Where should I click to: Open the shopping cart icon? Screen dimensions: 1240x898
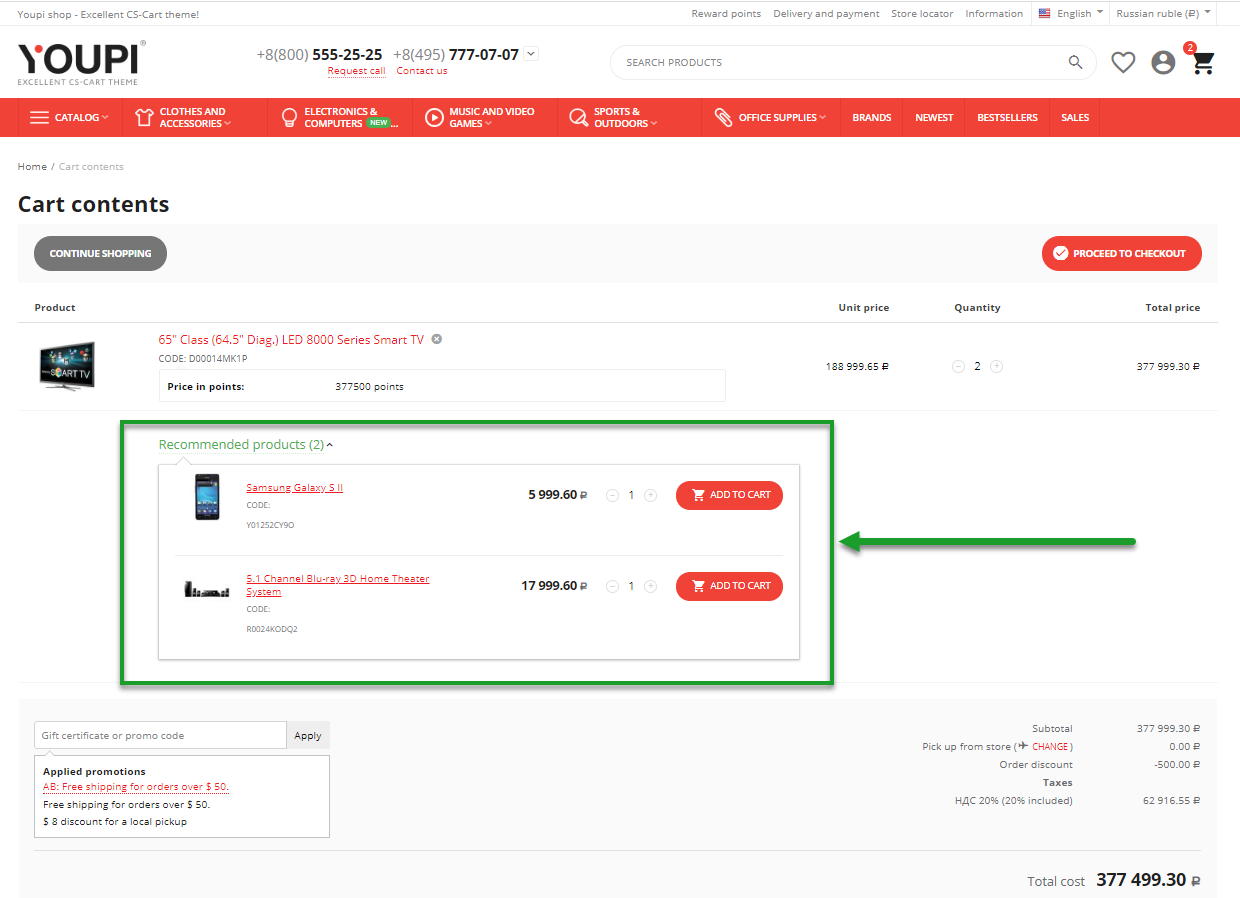(x=1203, y=63)
